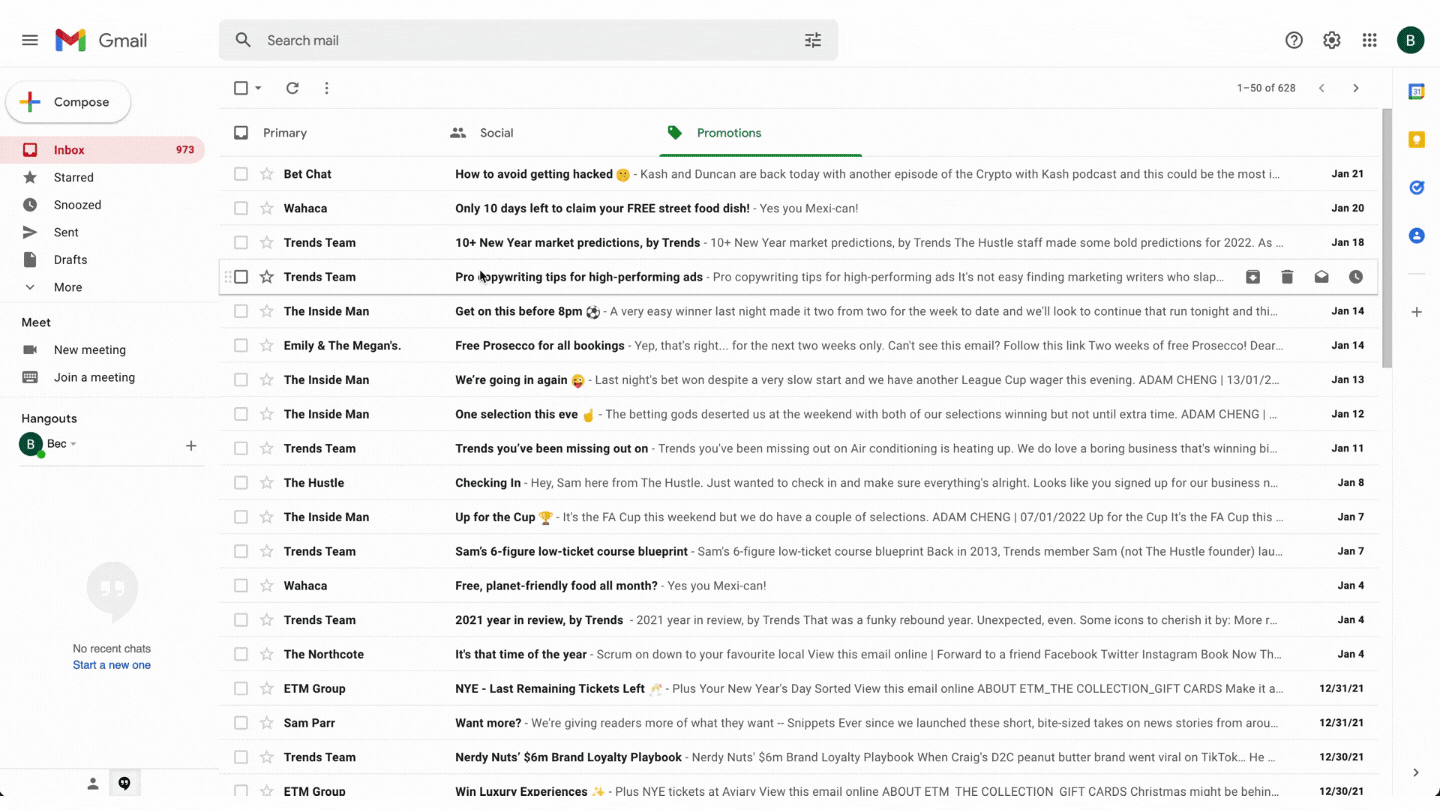Star the Pro copywriting tips email
The image size is (1440, 810).
click(x=267, y=277)
